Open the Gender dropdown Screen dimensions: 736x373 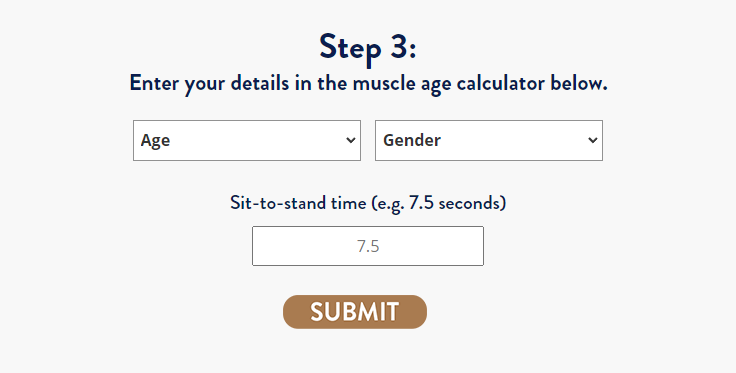[x=489, y=140]
